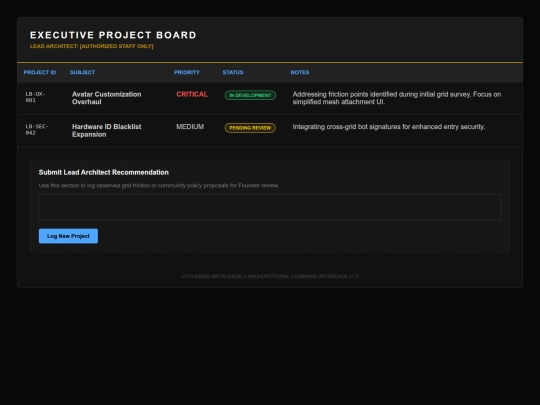Click the Log New Project button

[x=68, y=236]
